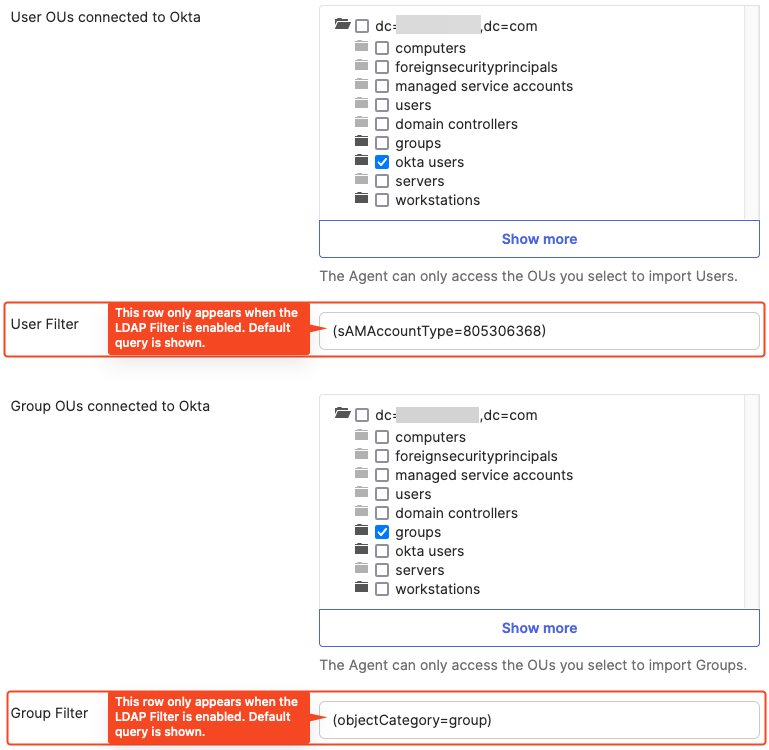The image size is (769, 750).
Task: Click folder icon beside 'servers' in Group OUs
Action: (361, 569)
